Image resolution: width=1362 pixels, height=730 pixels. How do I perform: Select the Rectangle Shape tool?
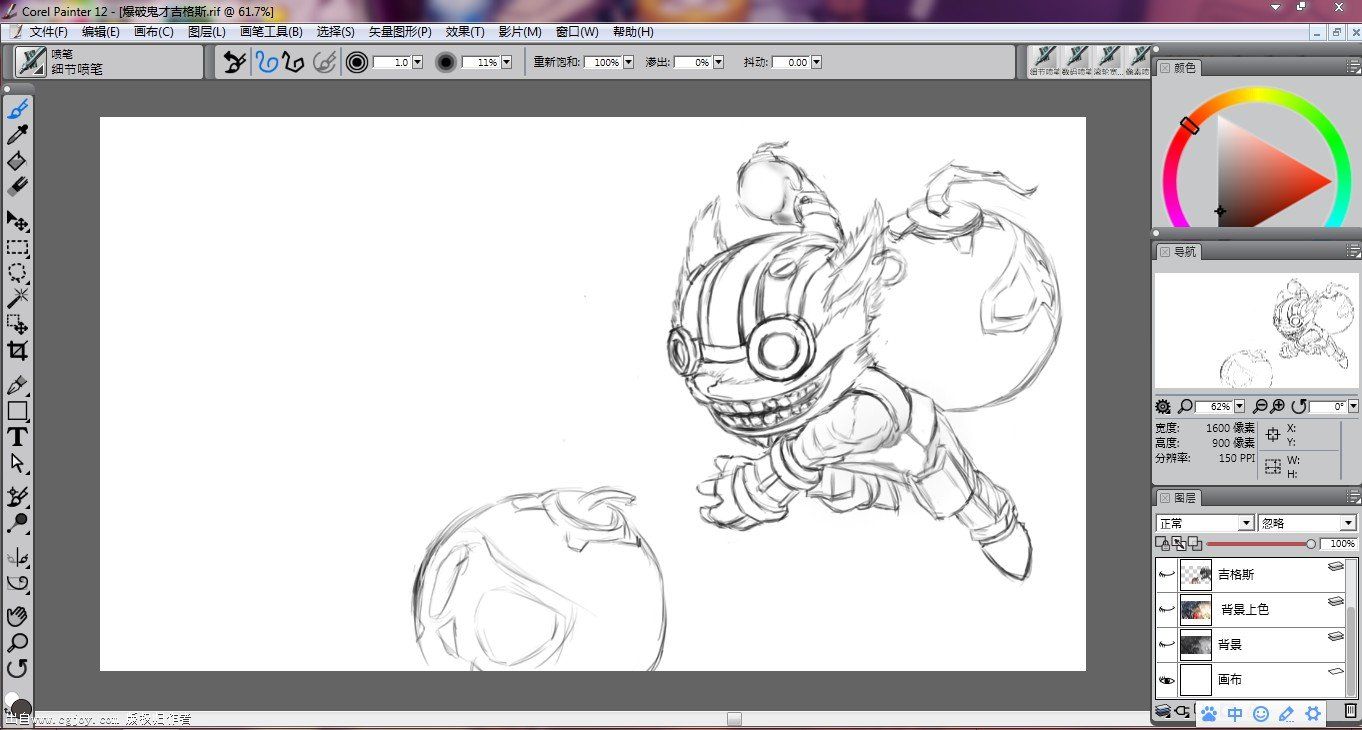[x=17, y=411]
